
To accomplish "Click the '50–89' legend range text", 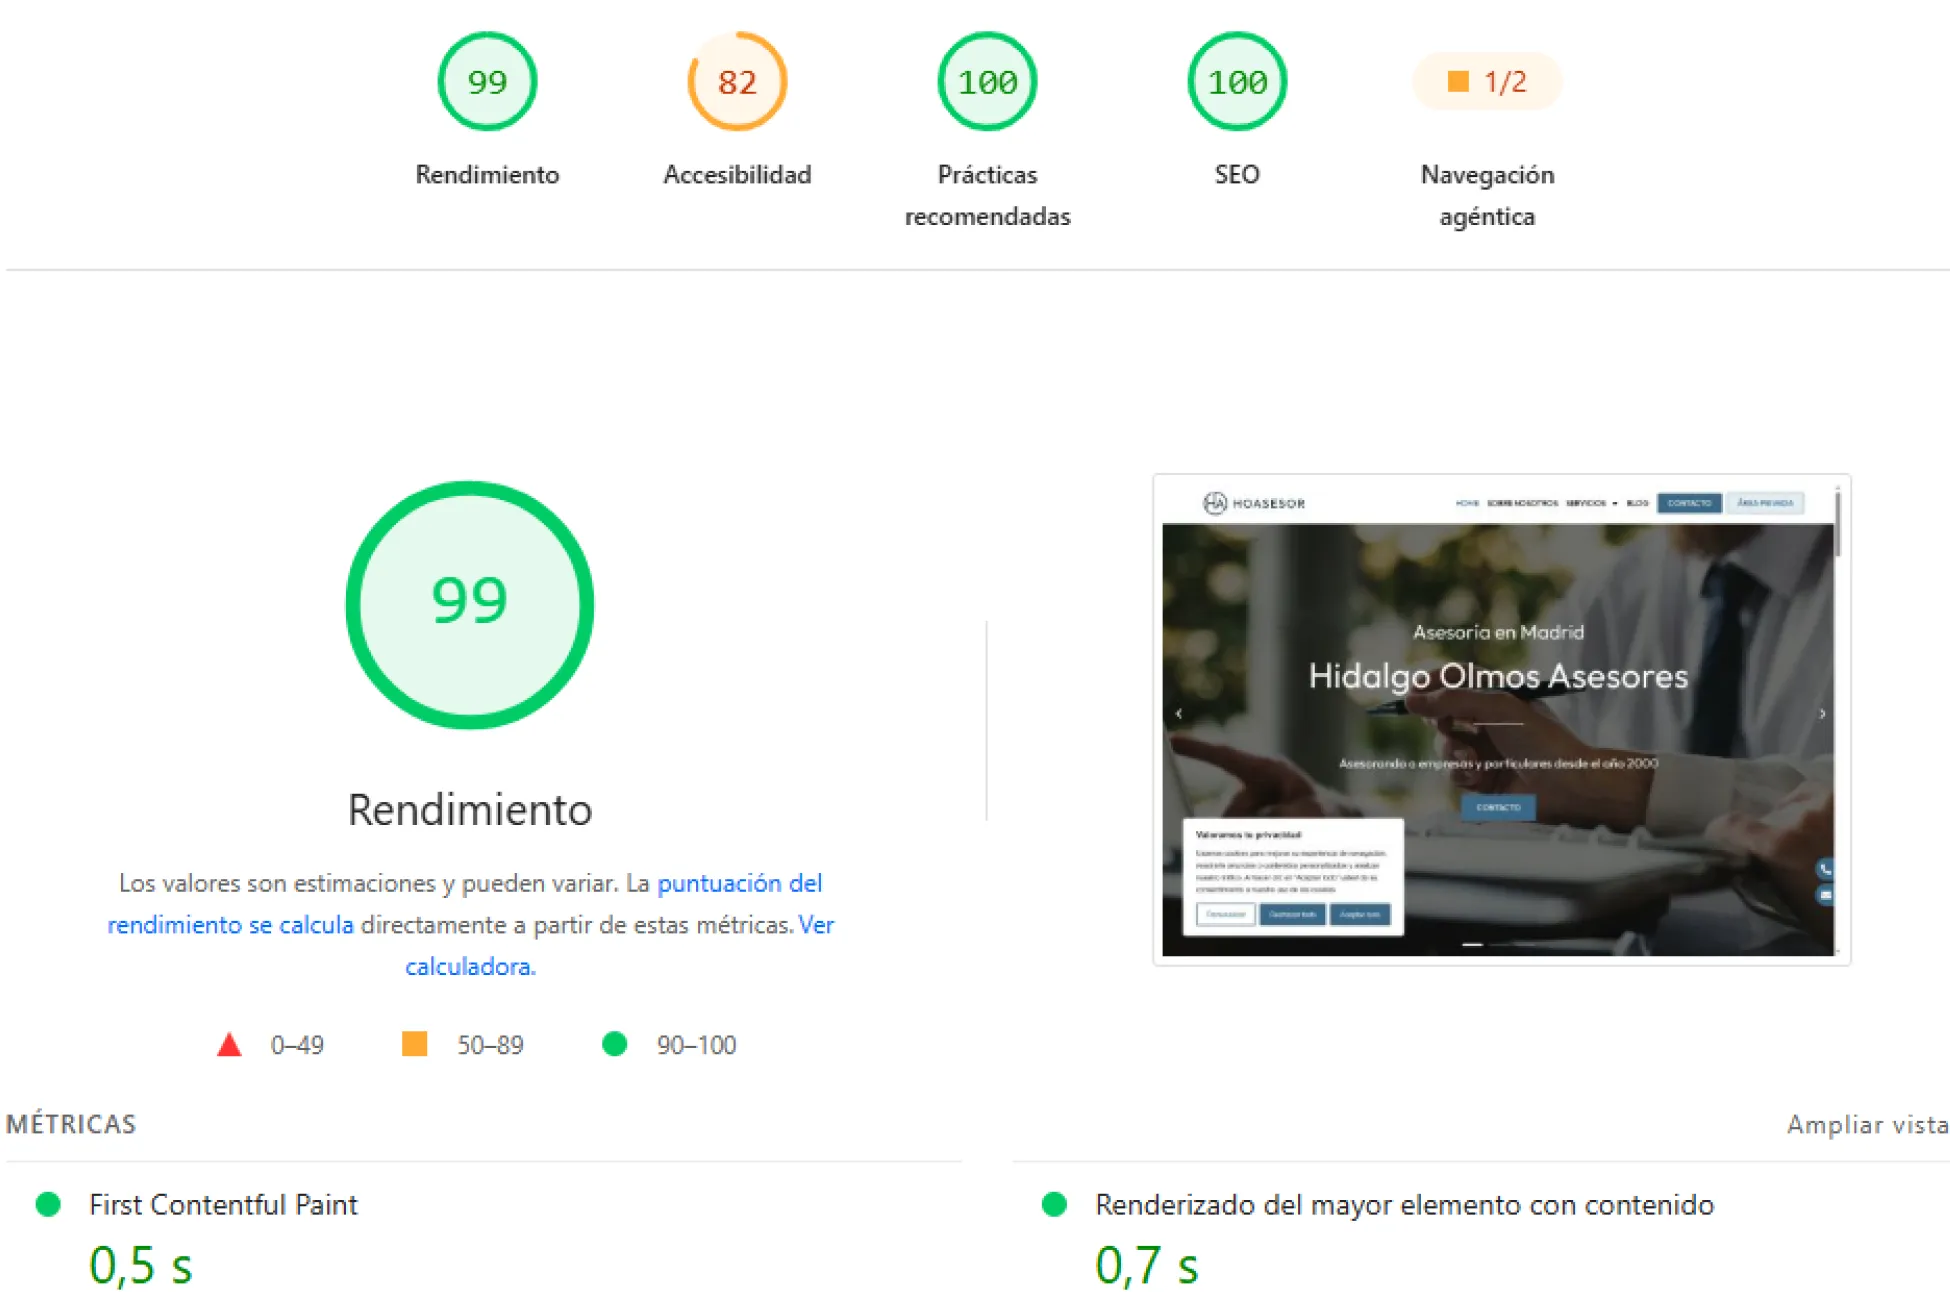I will [490, 1045].
